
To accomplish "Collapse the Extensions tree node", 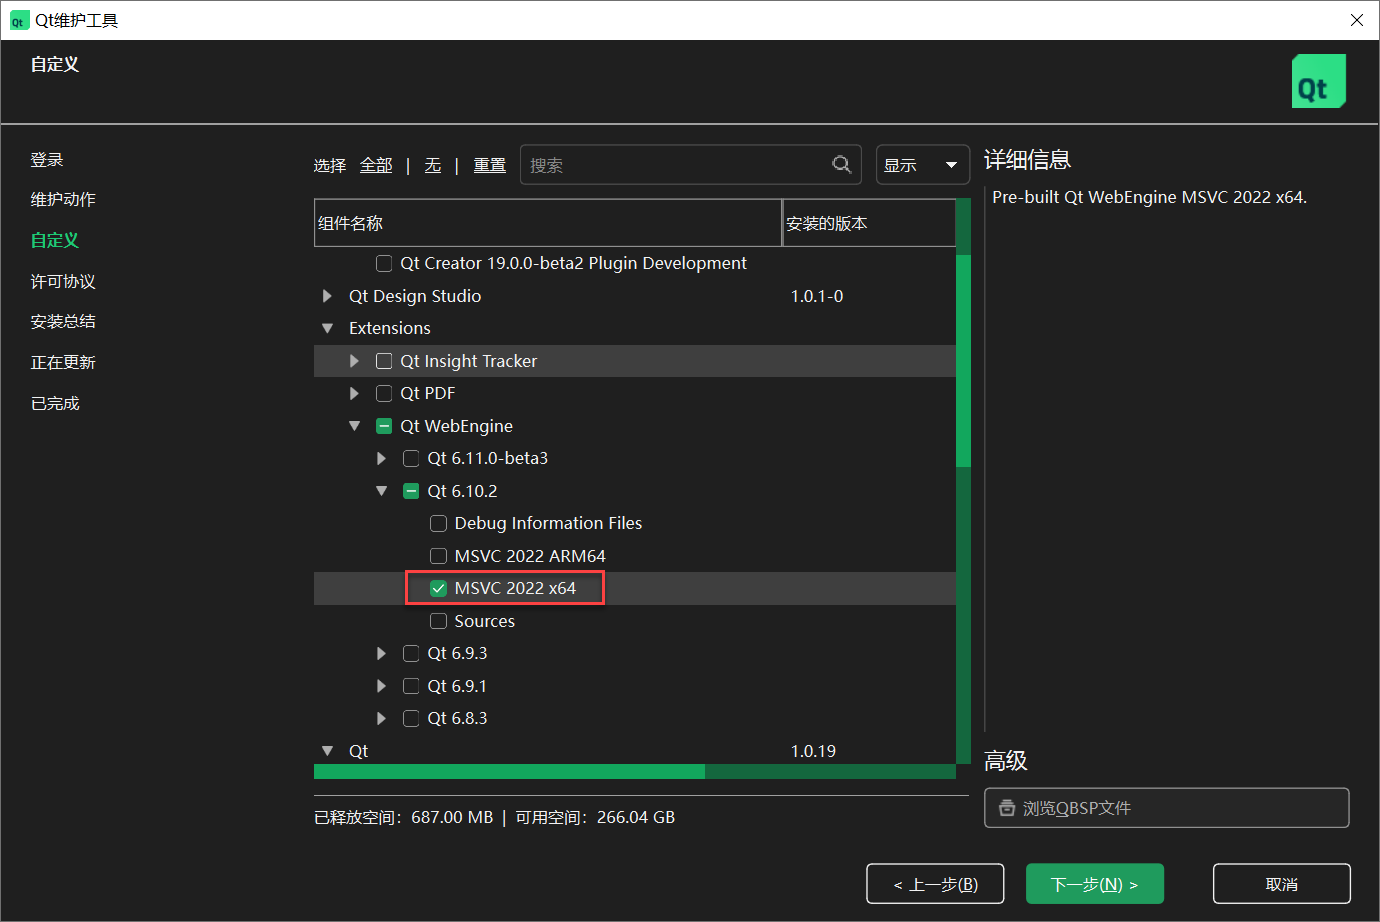I will (327, 328).
